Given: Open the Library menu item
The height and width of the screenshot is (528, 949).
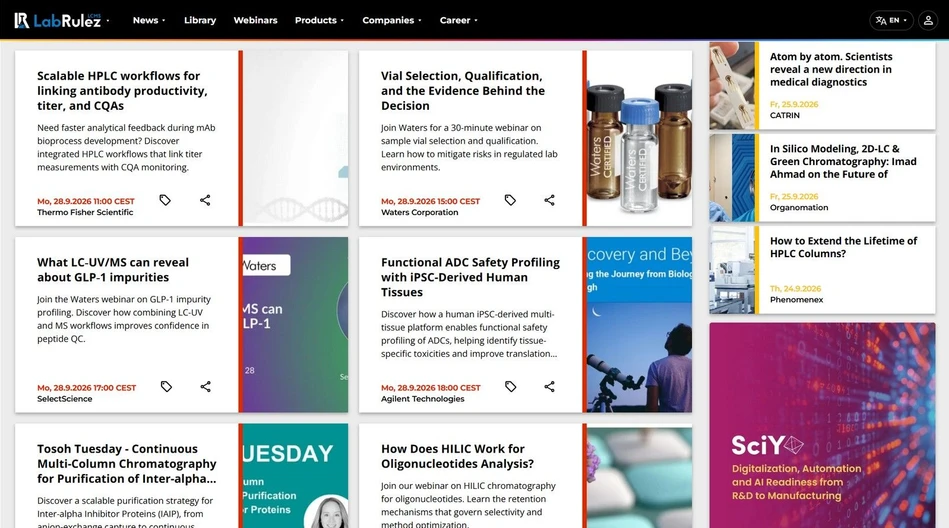Looking at the screenshot, I should pos(200,20).
